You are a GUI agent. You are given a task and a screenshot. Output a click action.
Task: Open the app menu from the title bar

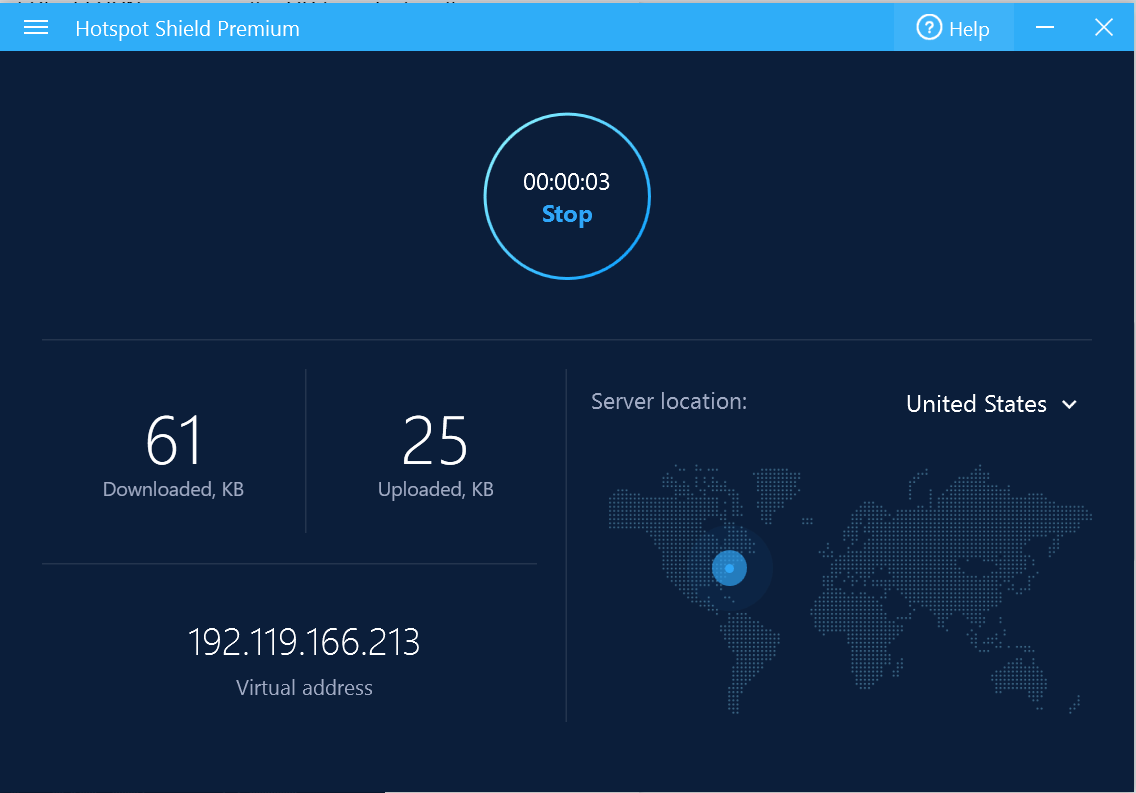pos(35,27)
